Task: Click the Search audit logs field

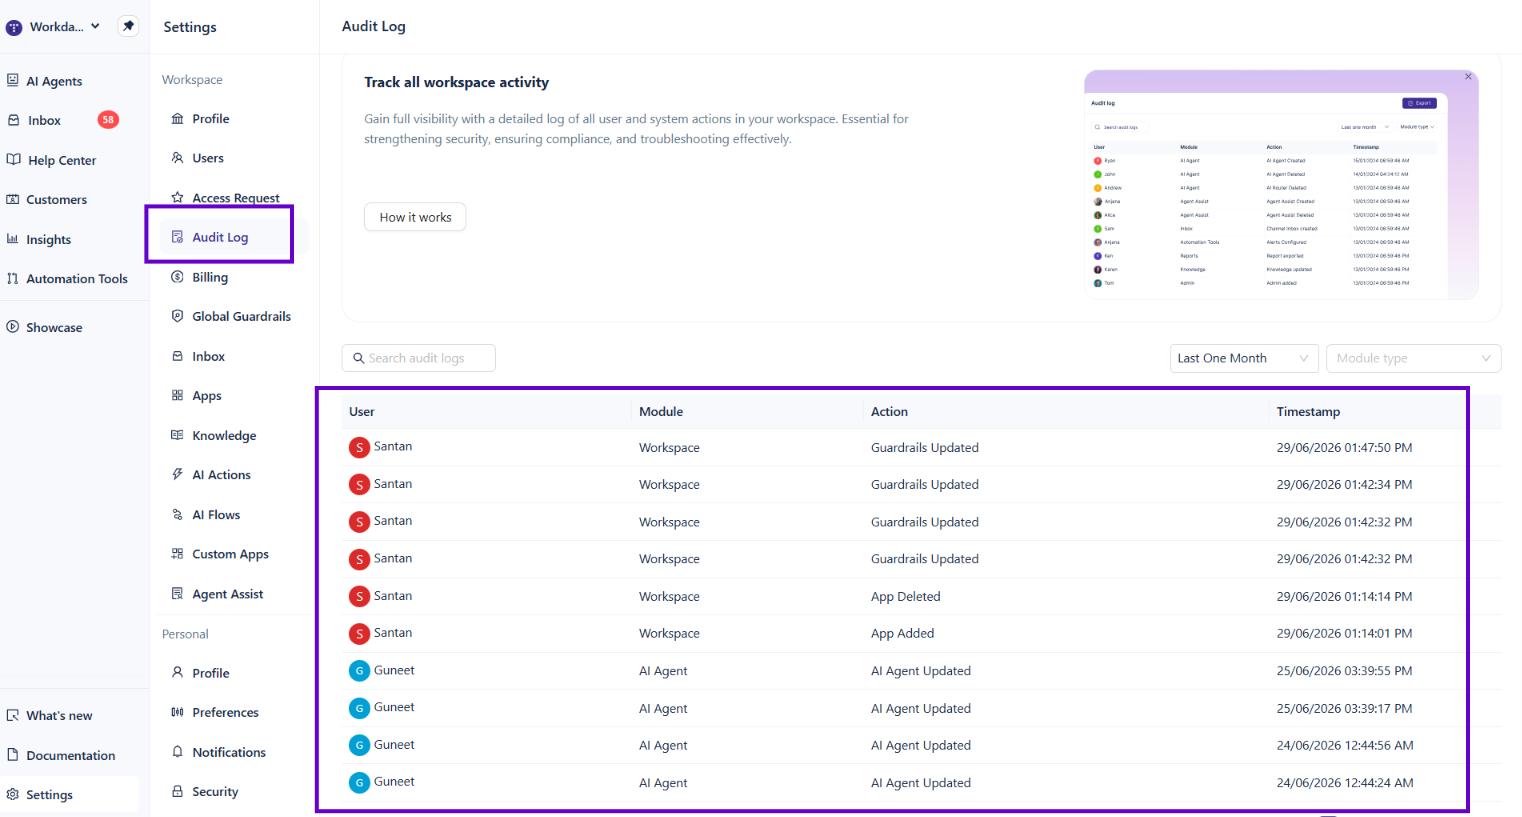Action: [419, 358]
